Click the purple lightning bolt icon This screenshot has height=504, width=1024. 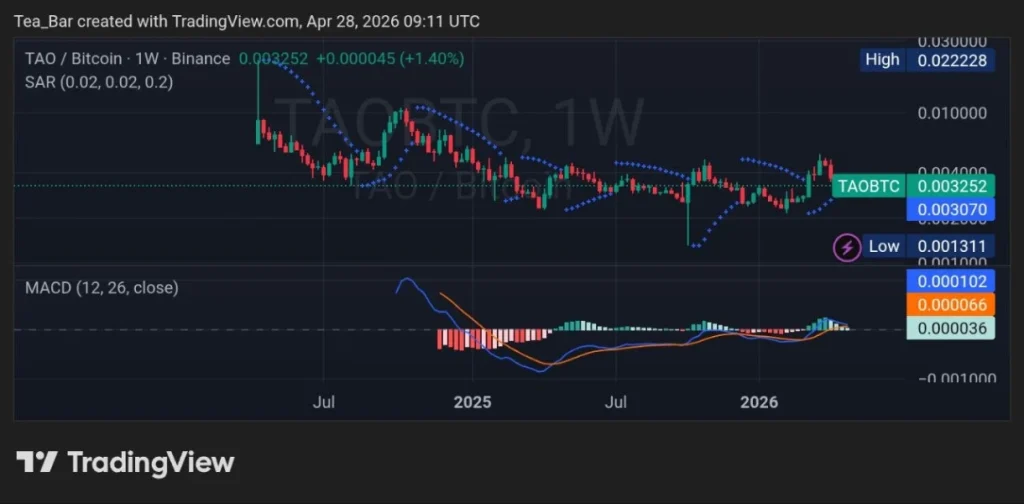[x=847, y=246]
